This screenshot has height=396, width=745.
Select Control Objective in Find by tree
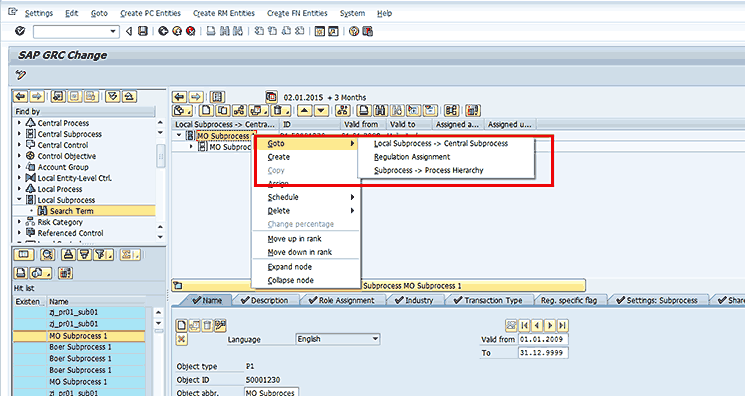[x=67, y=156]
